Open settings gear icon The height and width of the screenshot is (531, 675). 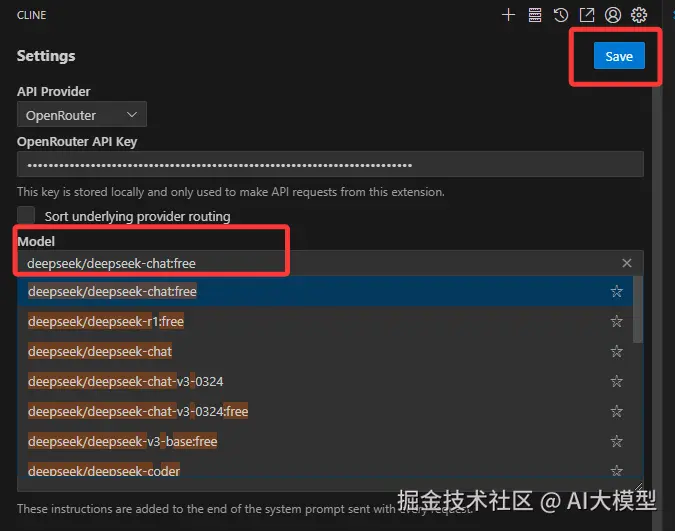pos(639,15)
